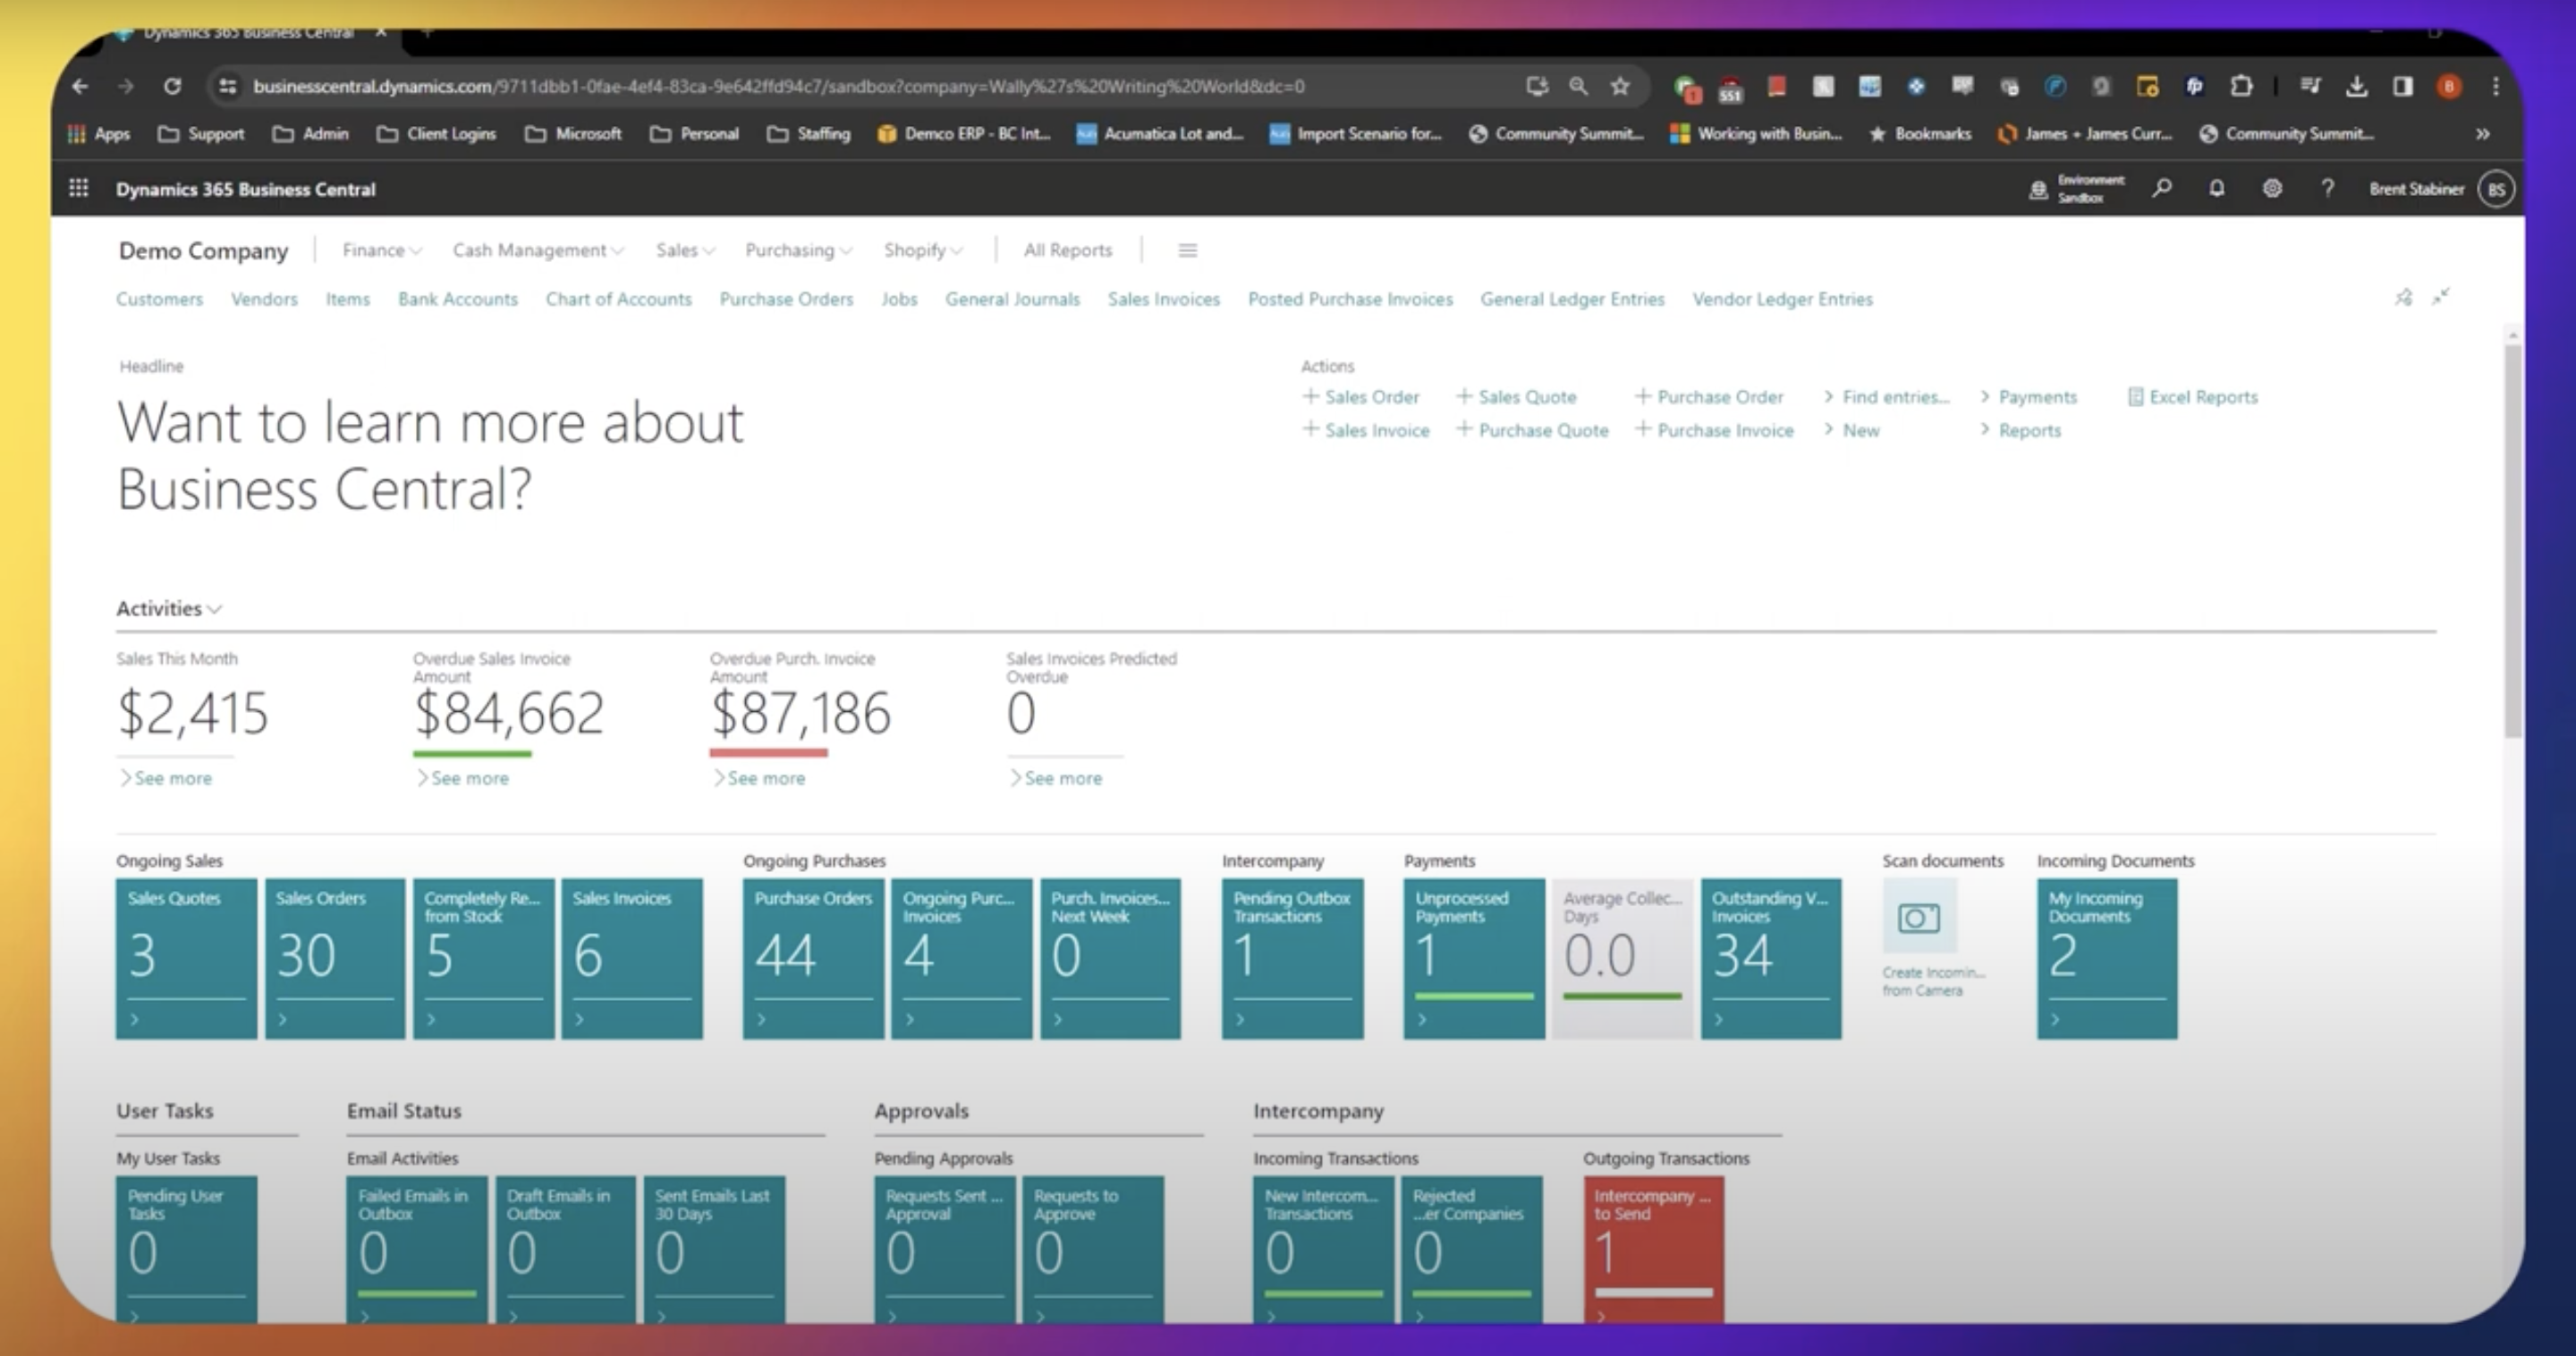Screen dimensions: 2576x1356
Task: Click the page vertical scrollbar
Action: click(x=2512, y=540)
